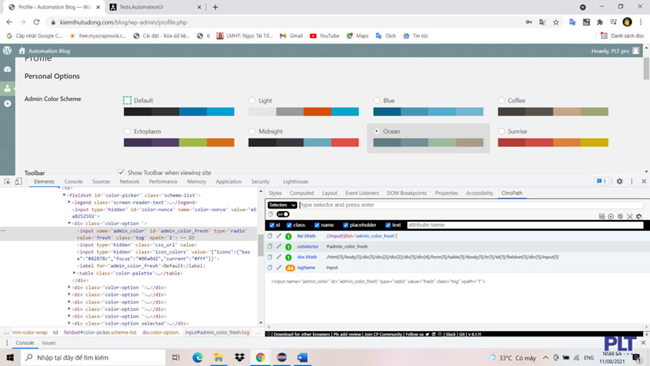
Task: Click the ChroPath save icon
Action: [601, 216]
